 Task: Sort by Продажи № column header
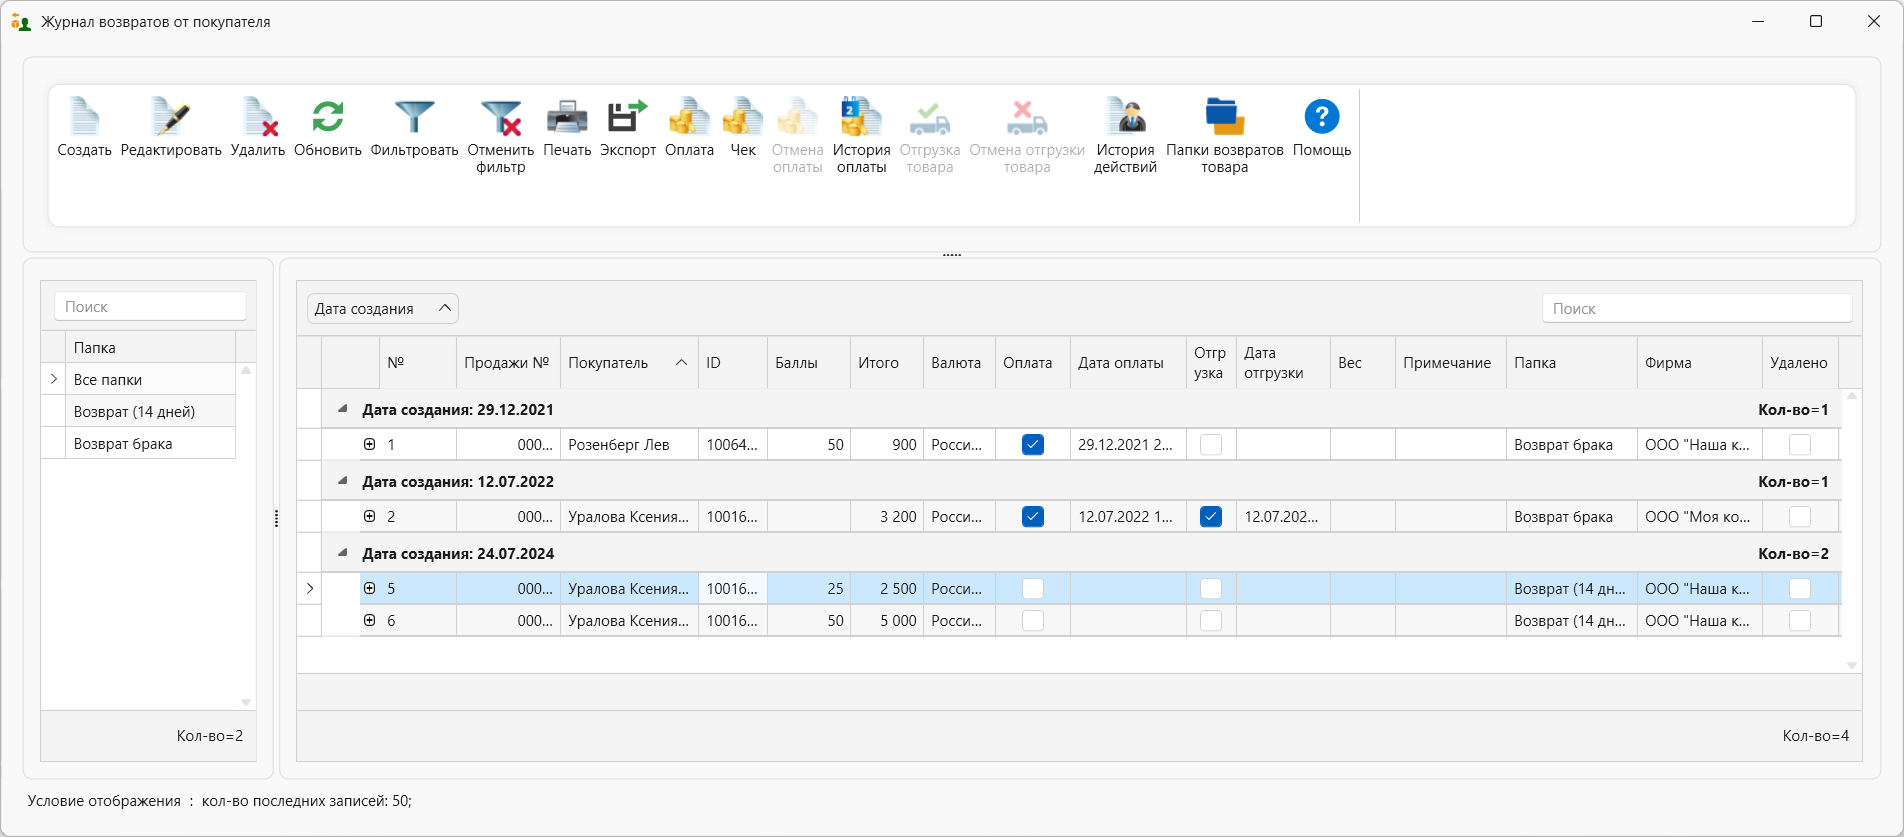point(508,363)
